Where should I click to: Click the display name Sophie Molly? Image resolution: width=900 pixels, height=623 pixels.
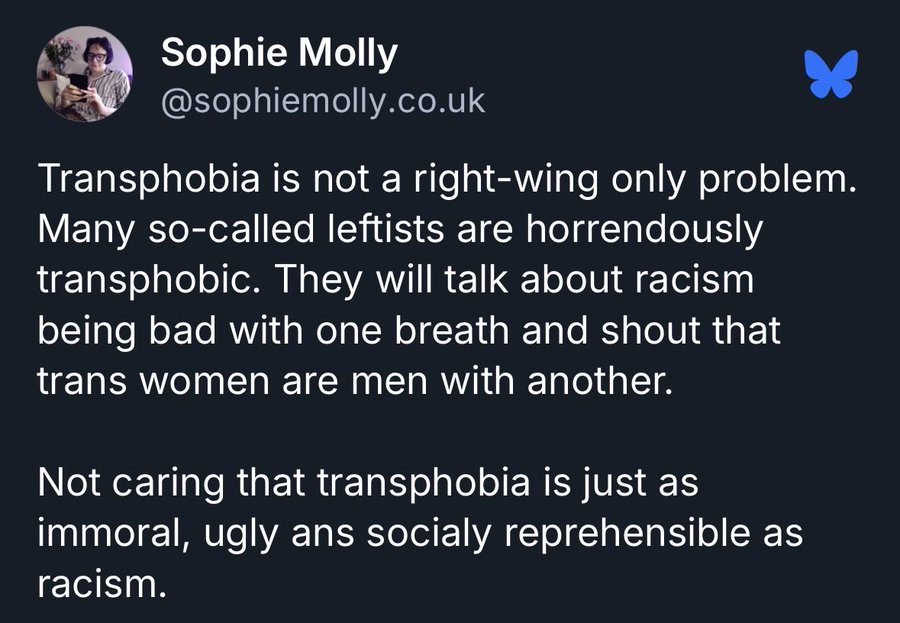coord(279,54)
